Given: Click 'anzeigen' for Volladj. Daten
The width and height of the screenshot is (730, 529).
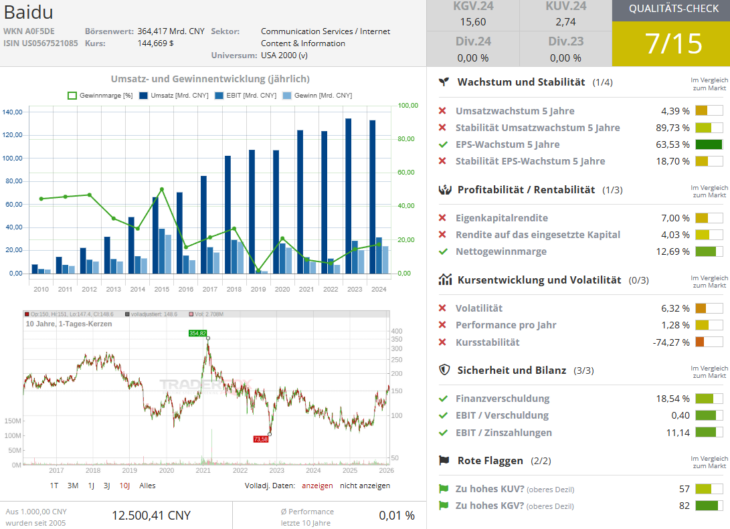Looking at the screenshot, I should click(317, 485).
